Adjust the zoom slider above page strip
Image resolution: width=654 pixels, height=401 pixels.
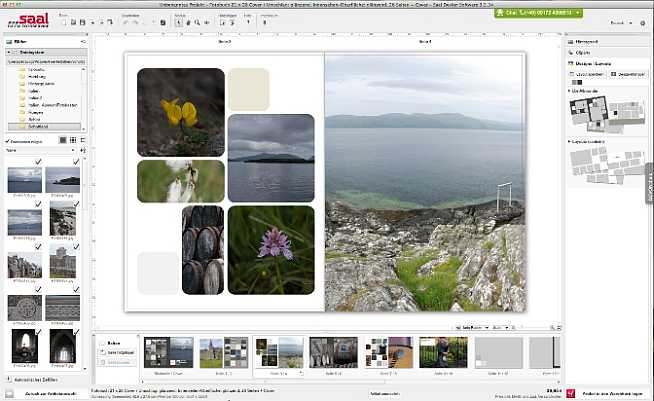click(x=532, y=328)
